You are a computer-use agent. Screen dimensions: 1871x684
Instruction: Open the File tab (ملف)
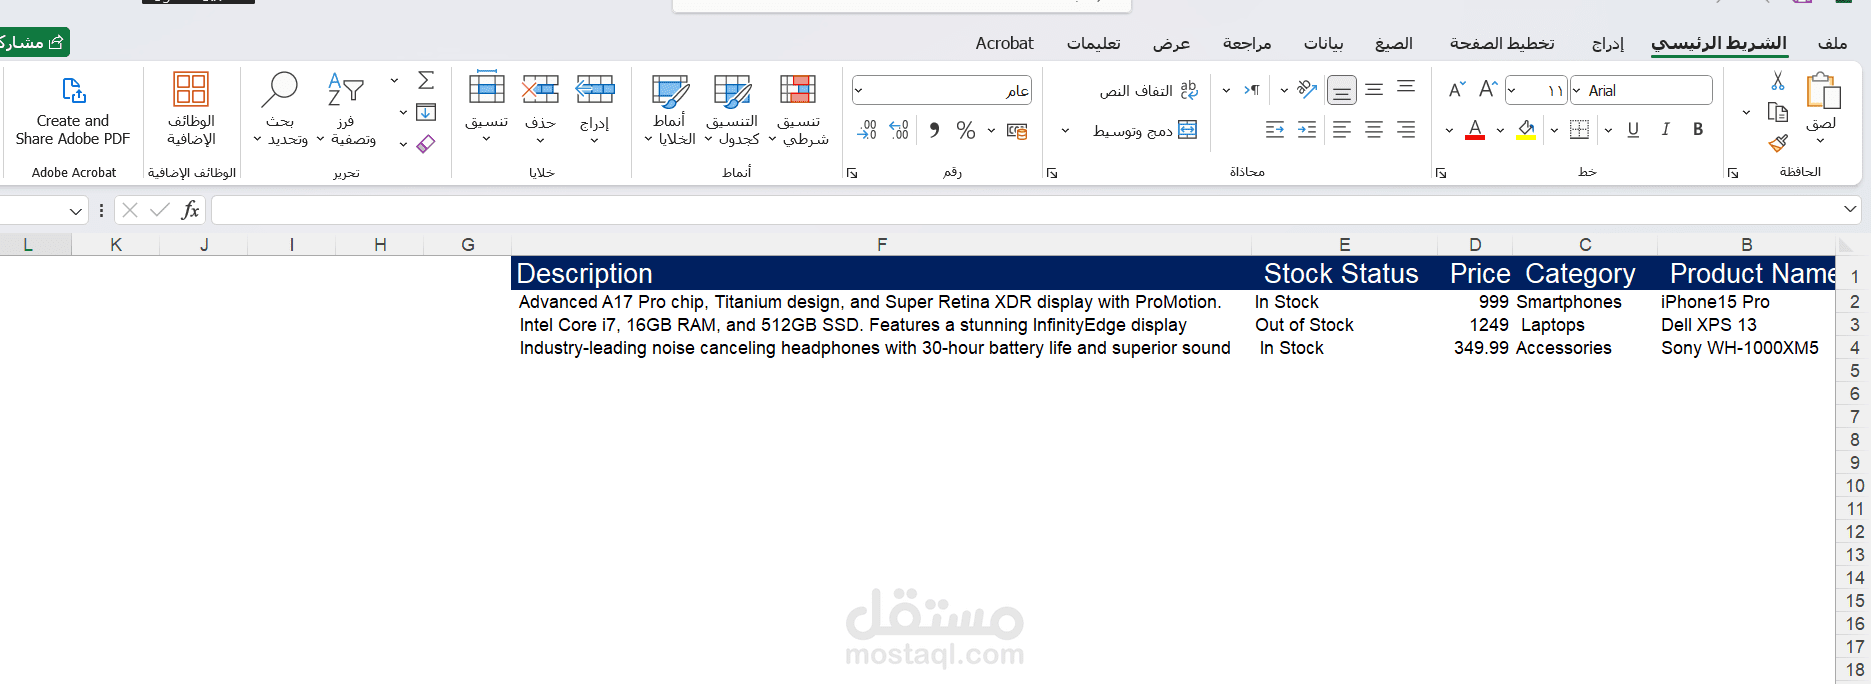tap(1833, 43)
